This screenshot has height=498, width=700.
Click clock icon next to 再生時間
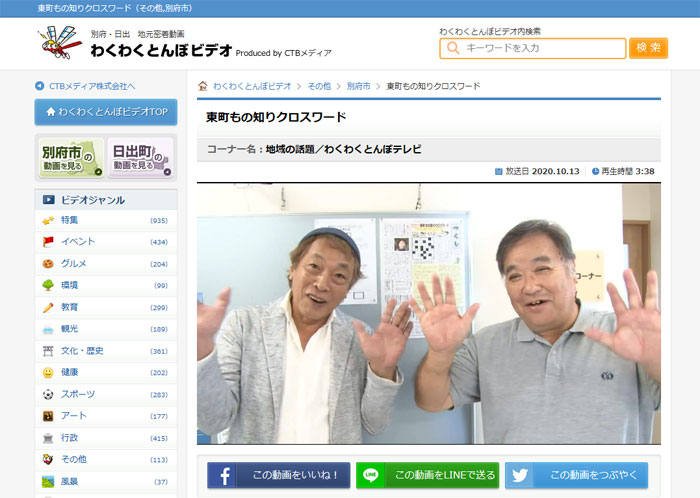coord(595,171)
